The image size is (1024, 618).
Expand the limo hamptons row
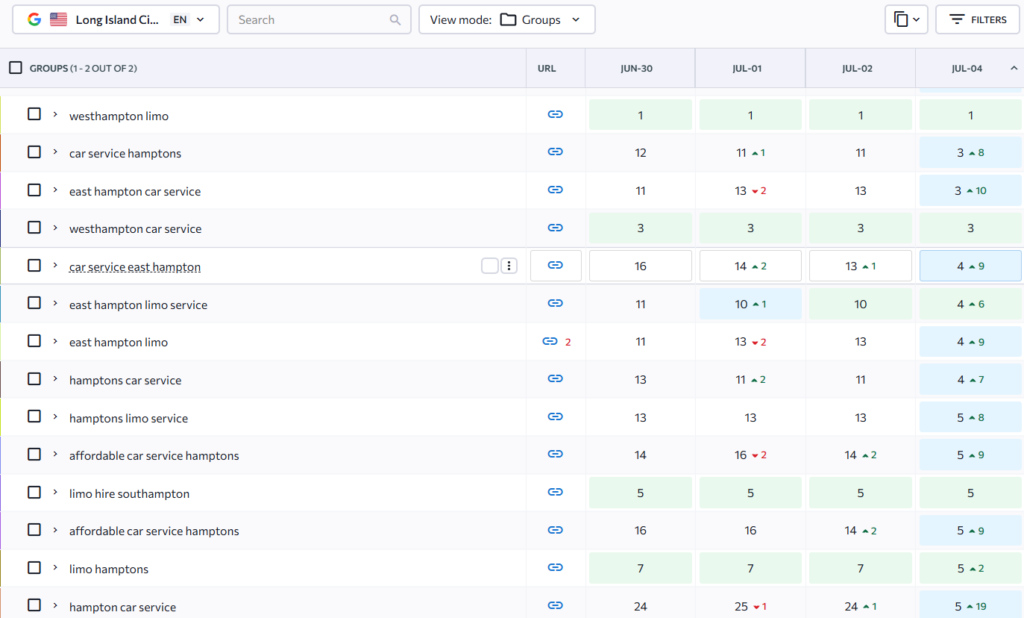56,568
